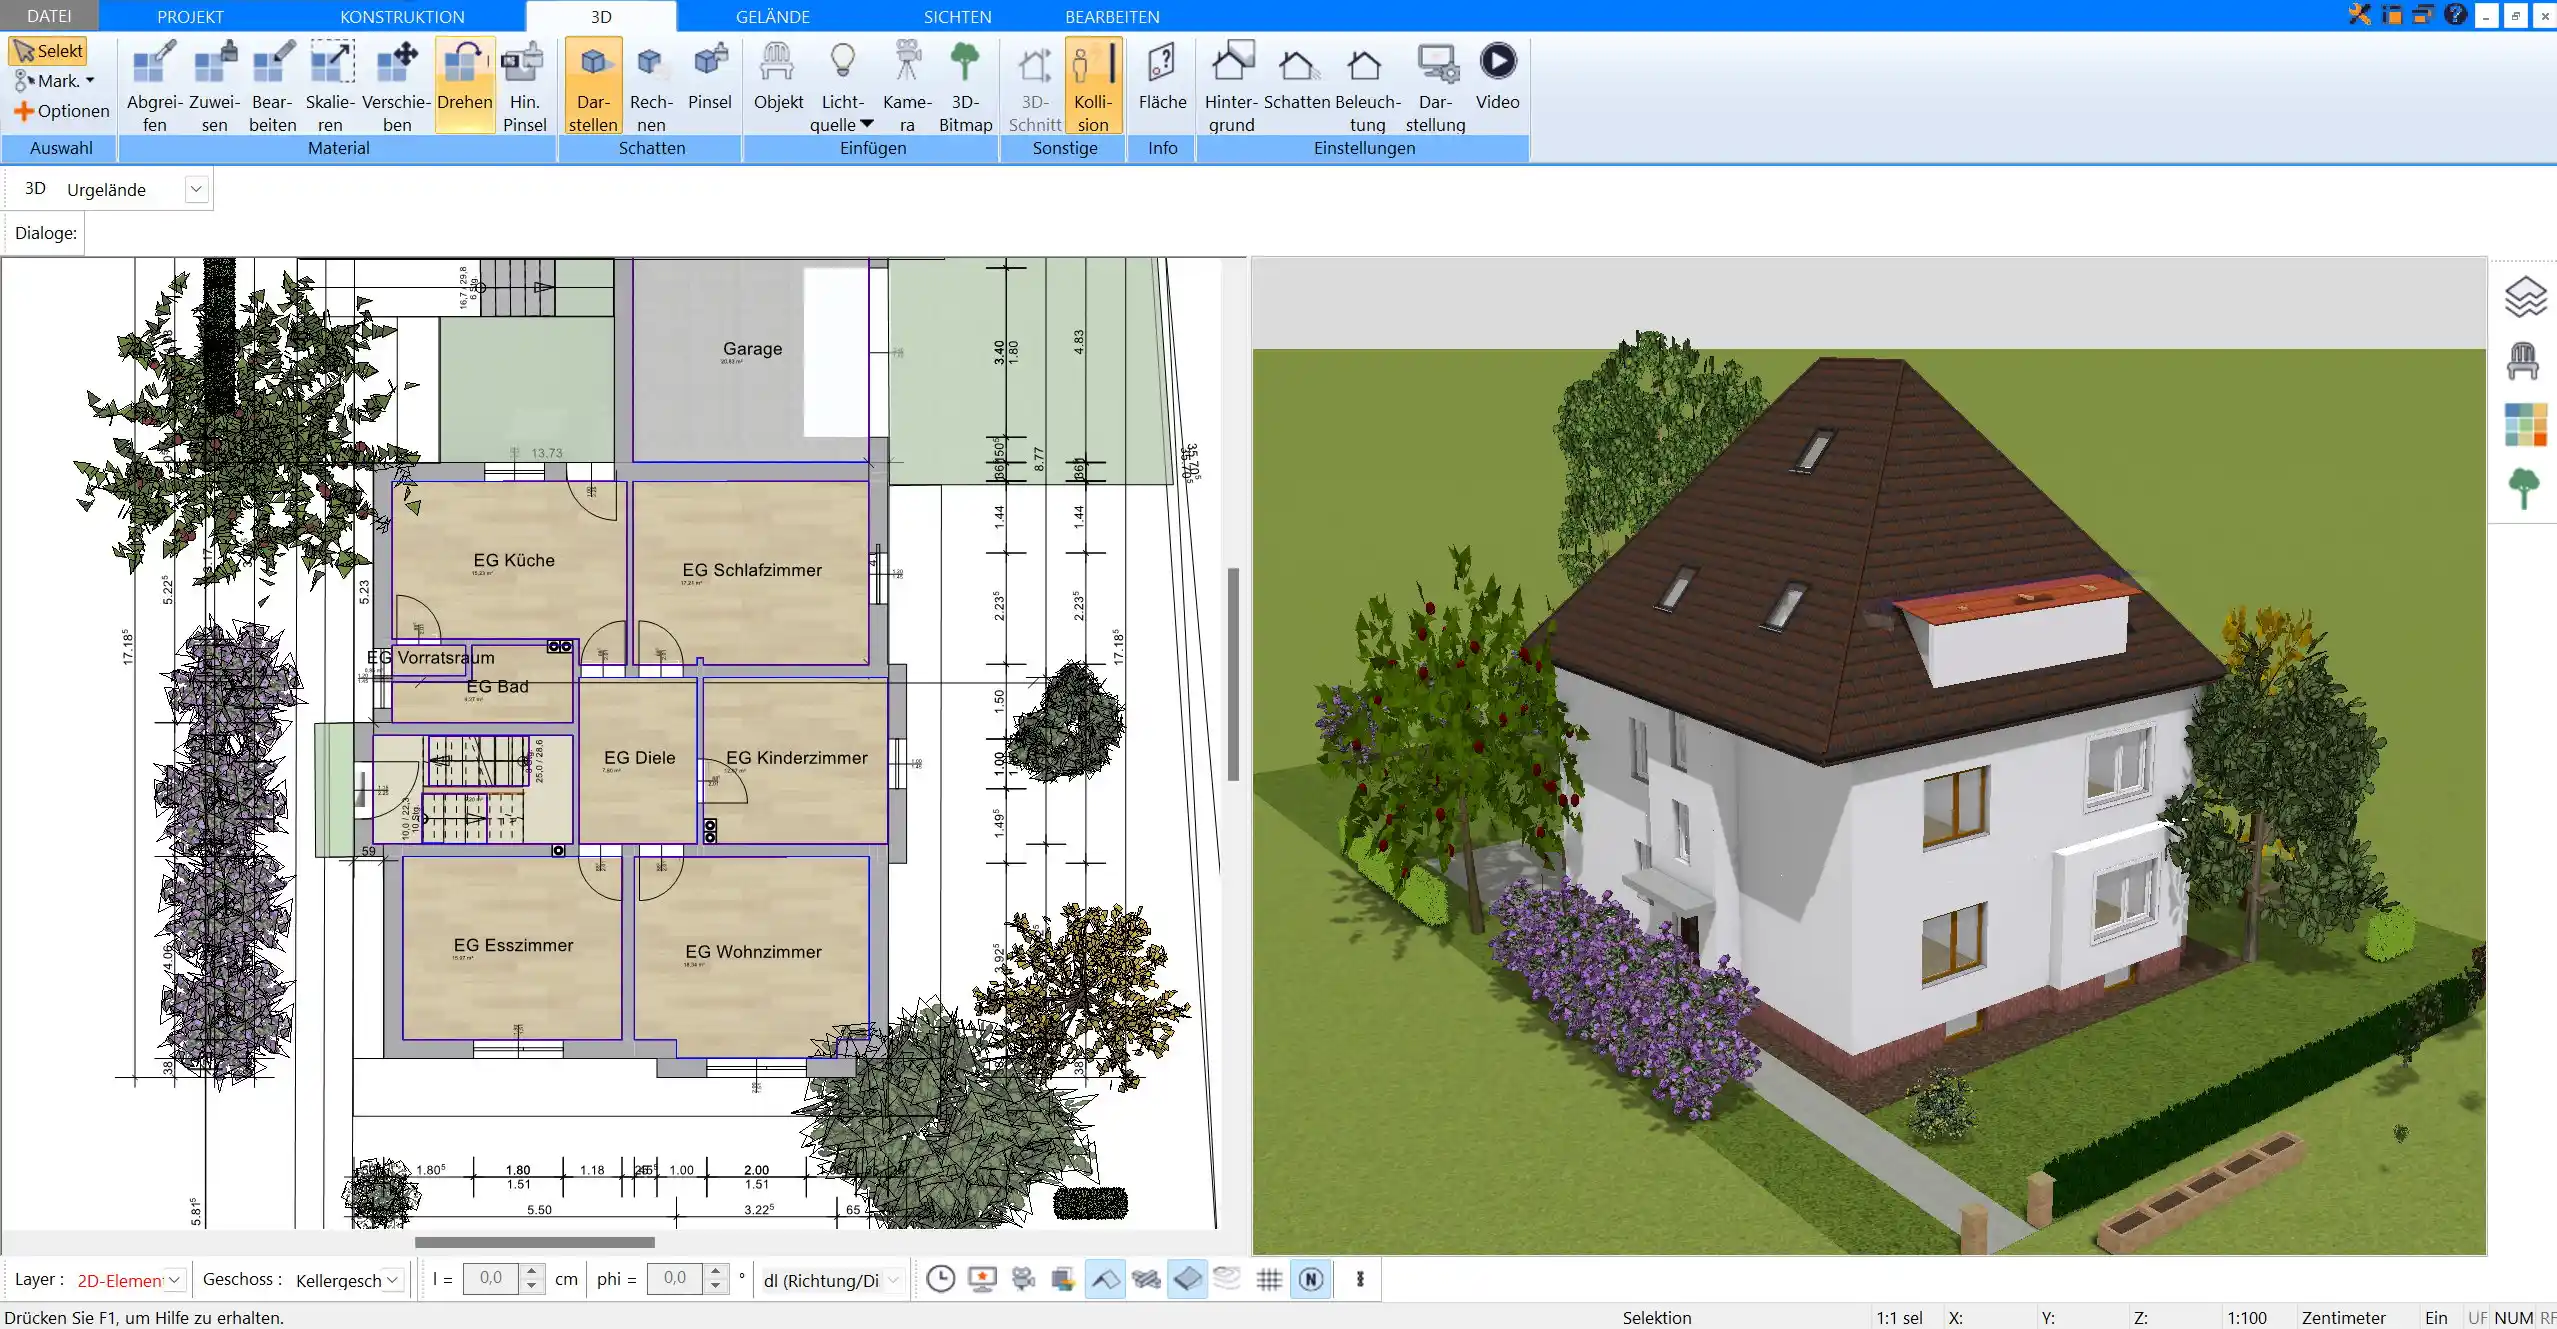Click the layered pages icon in bottom toolbar
This screenshot has width=2557, height=1329.
click(1063, 1279)
